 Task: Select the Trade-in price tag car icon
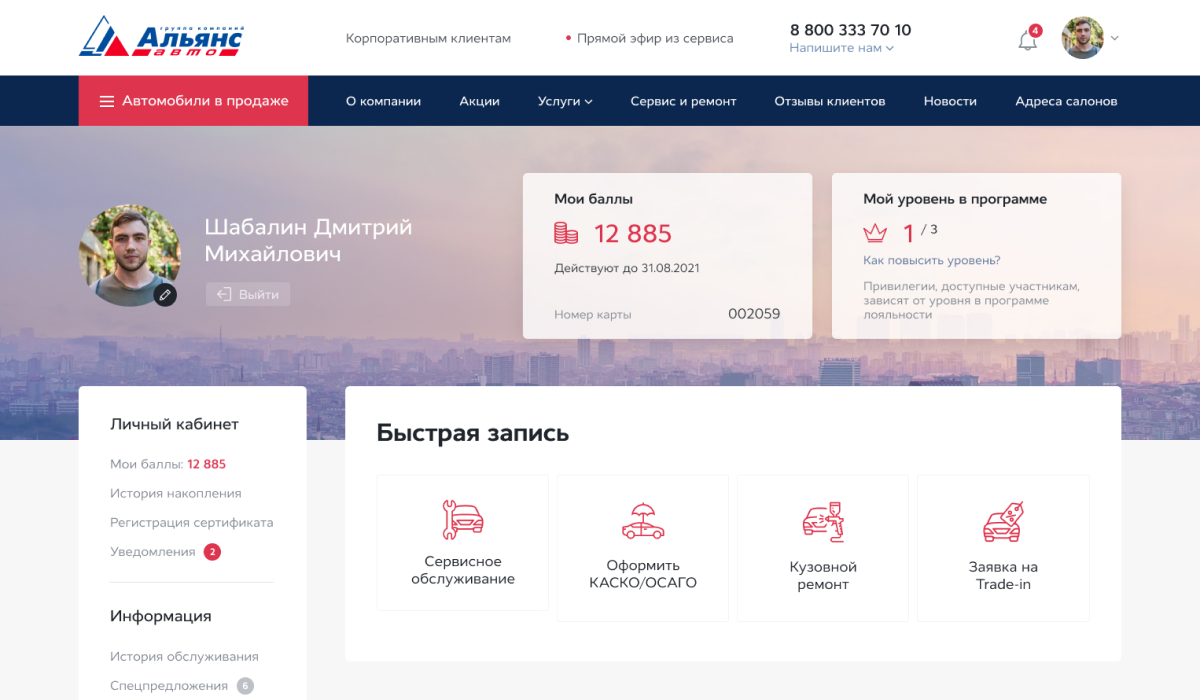tap(1003, 522)
